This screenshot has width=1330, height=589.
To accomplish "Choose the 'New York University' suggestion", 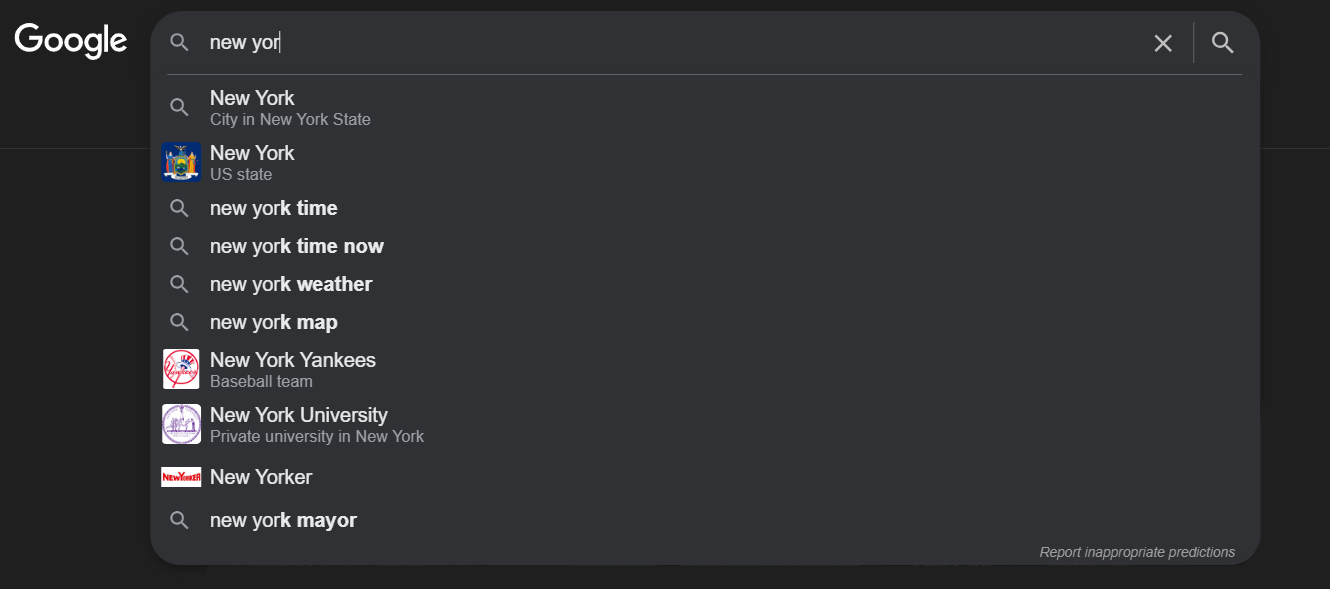I will [x=298, y=424].
